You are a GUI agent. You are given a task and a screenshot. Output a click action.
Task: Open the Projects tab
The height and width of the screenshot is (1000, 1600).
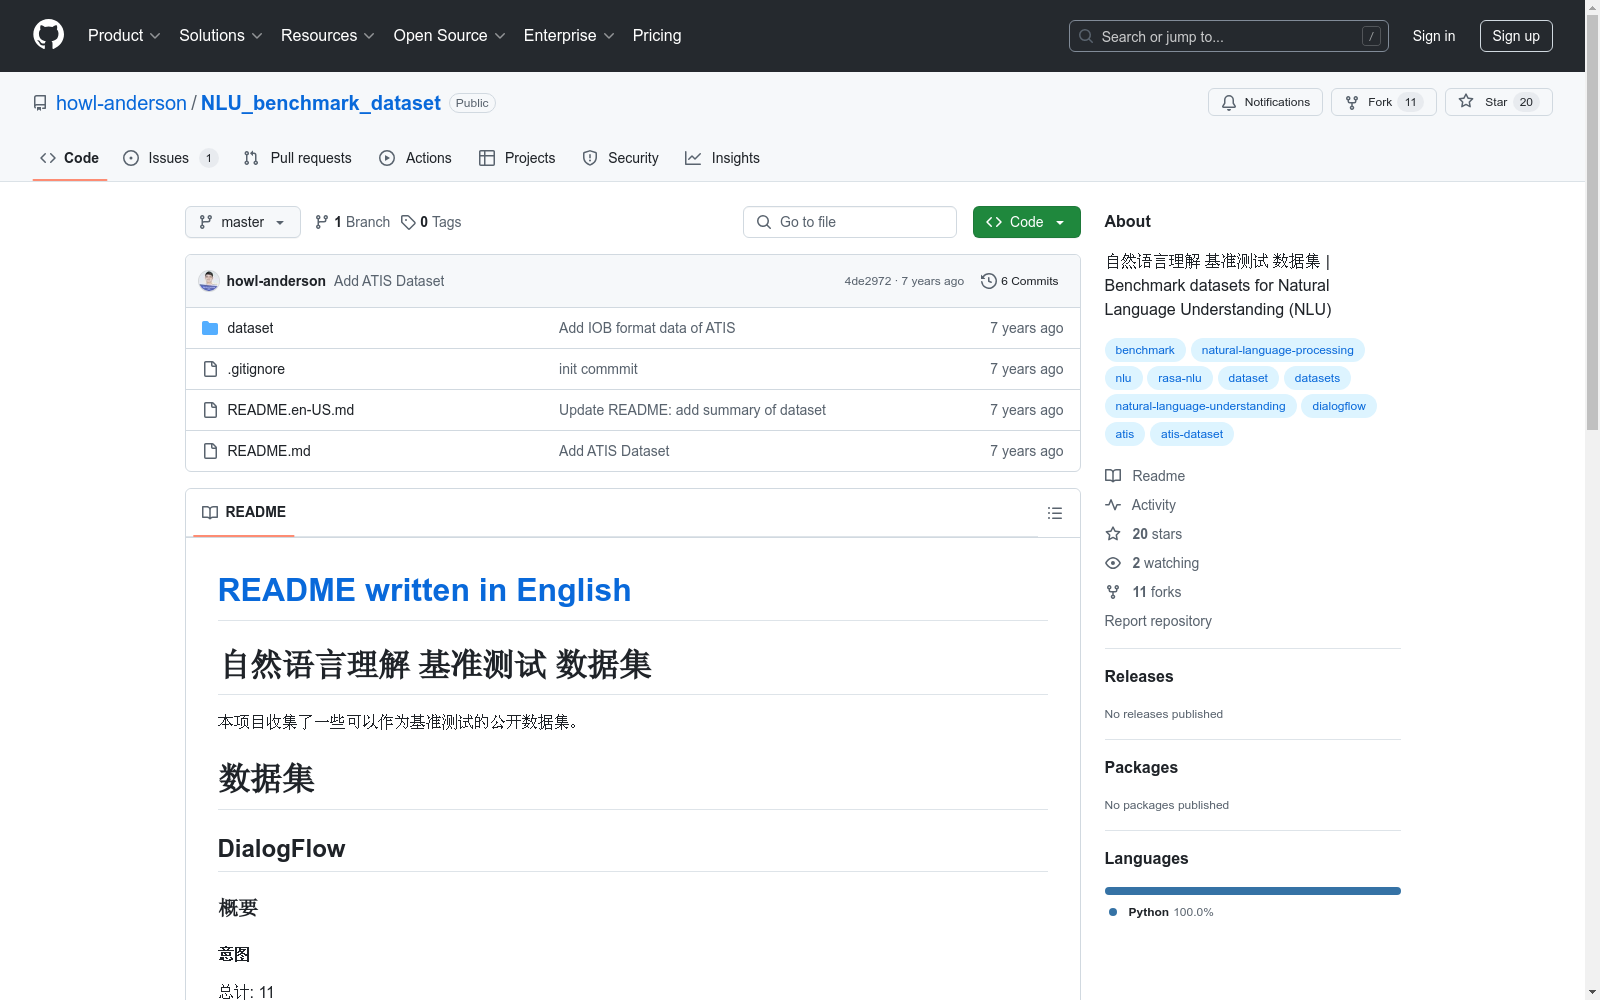click(x=517, y=158)
